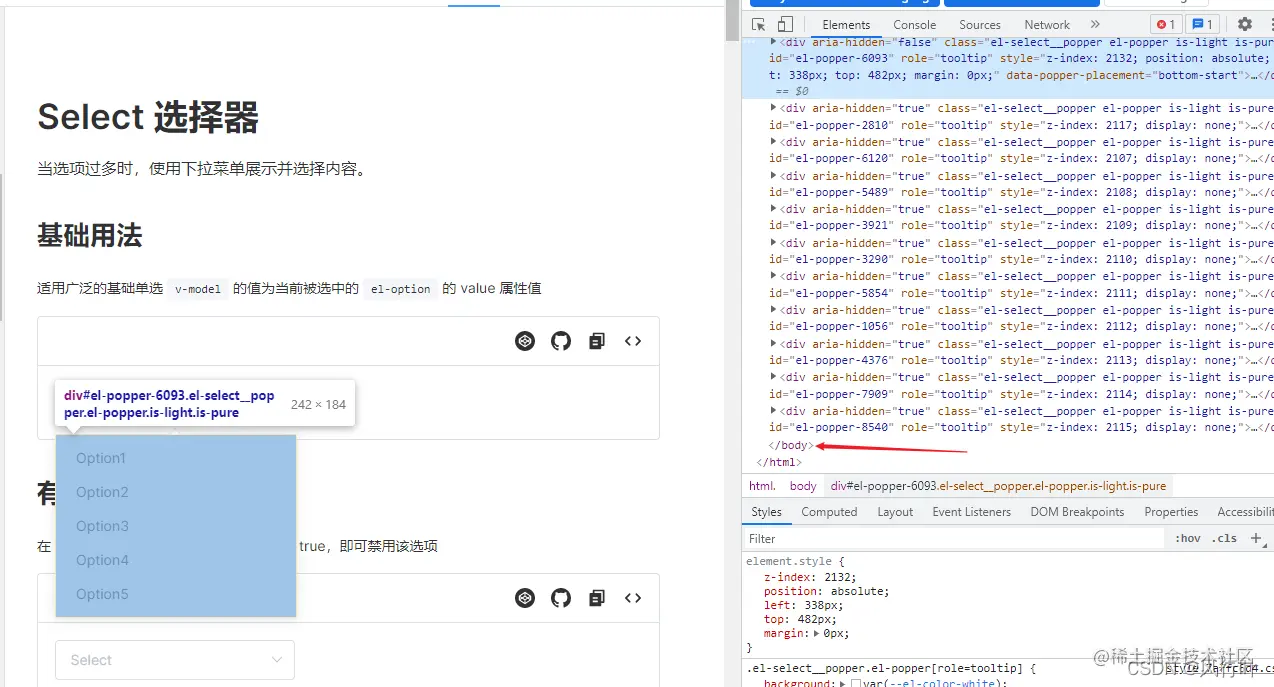
Task: Select the Computed sub-tab
Action: pyautogui.click(x=829, y=512)
